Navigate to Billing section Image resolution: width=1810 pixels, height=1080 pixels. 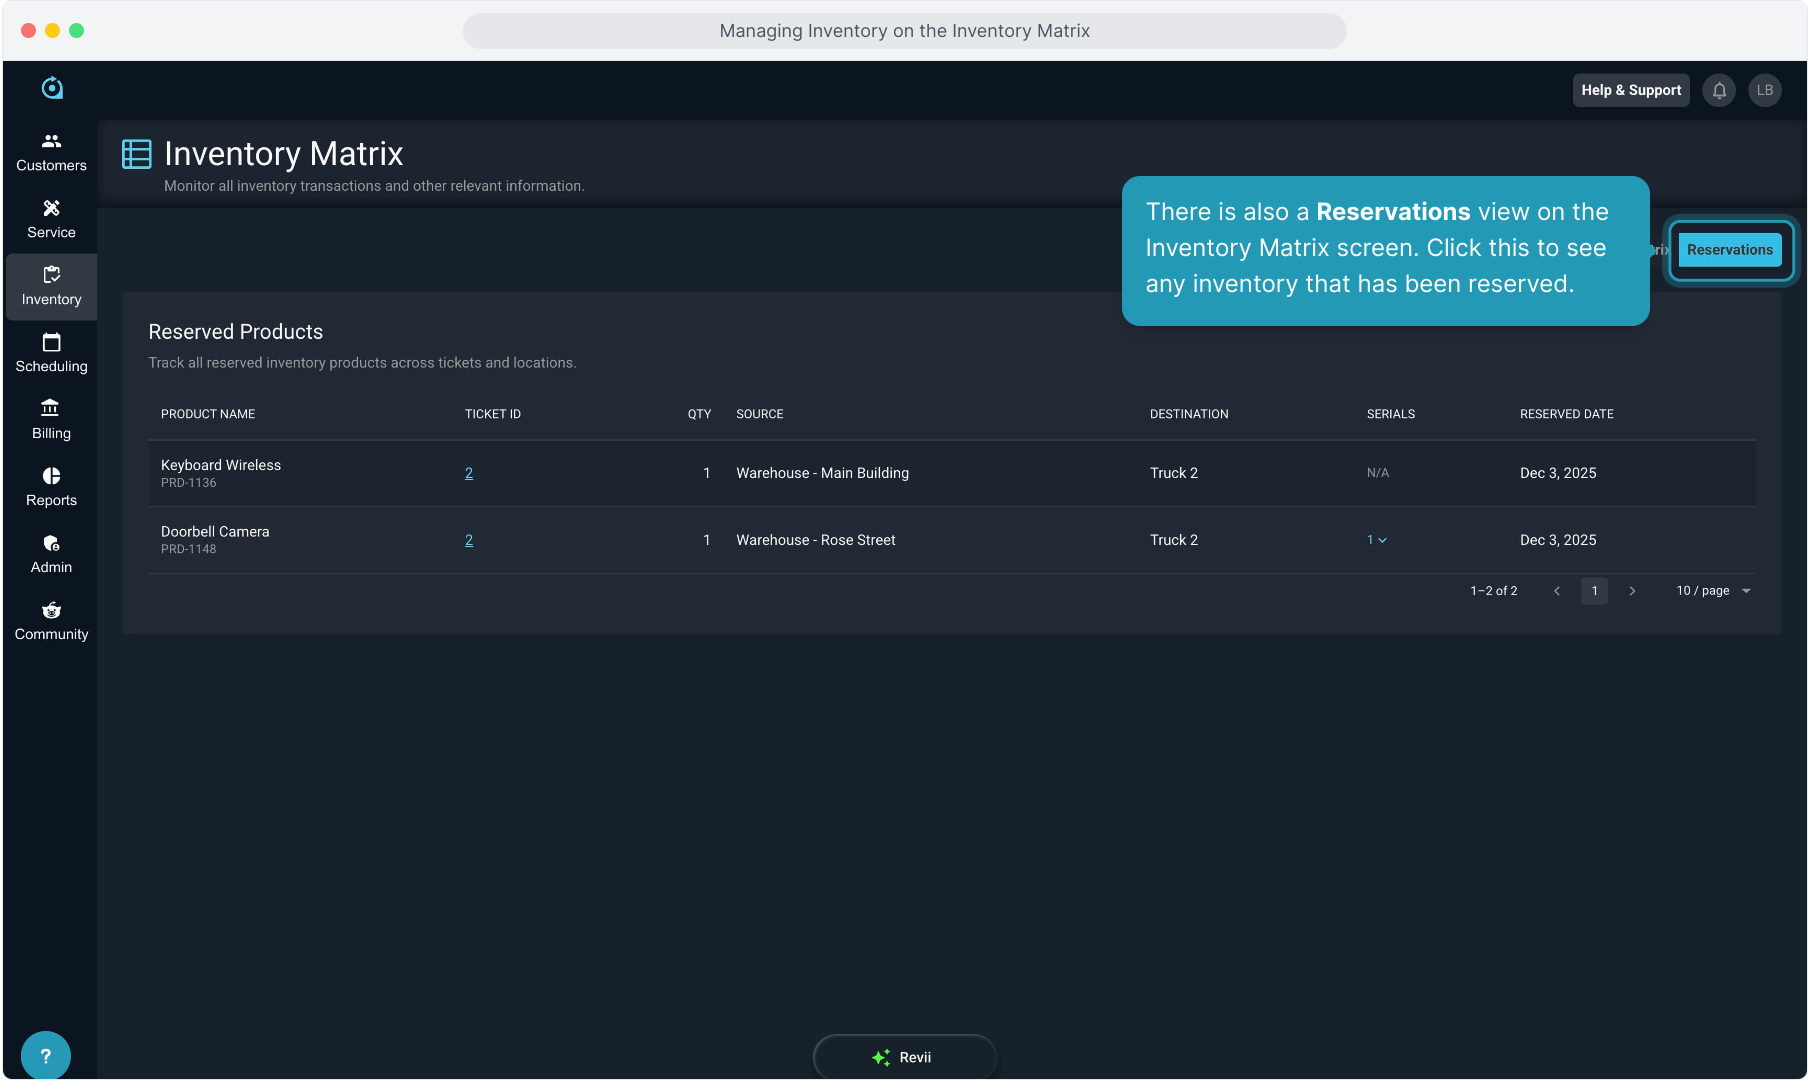point(51,420)
